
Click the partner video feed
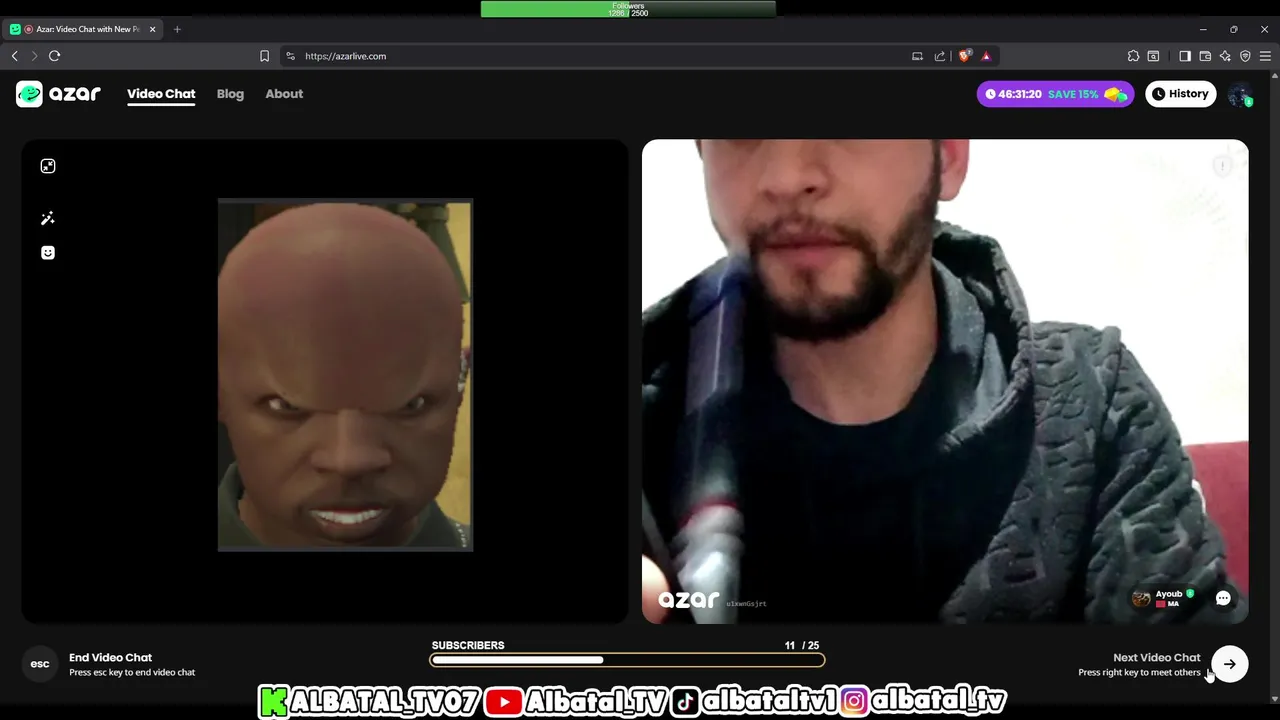[x=945, y=381]
